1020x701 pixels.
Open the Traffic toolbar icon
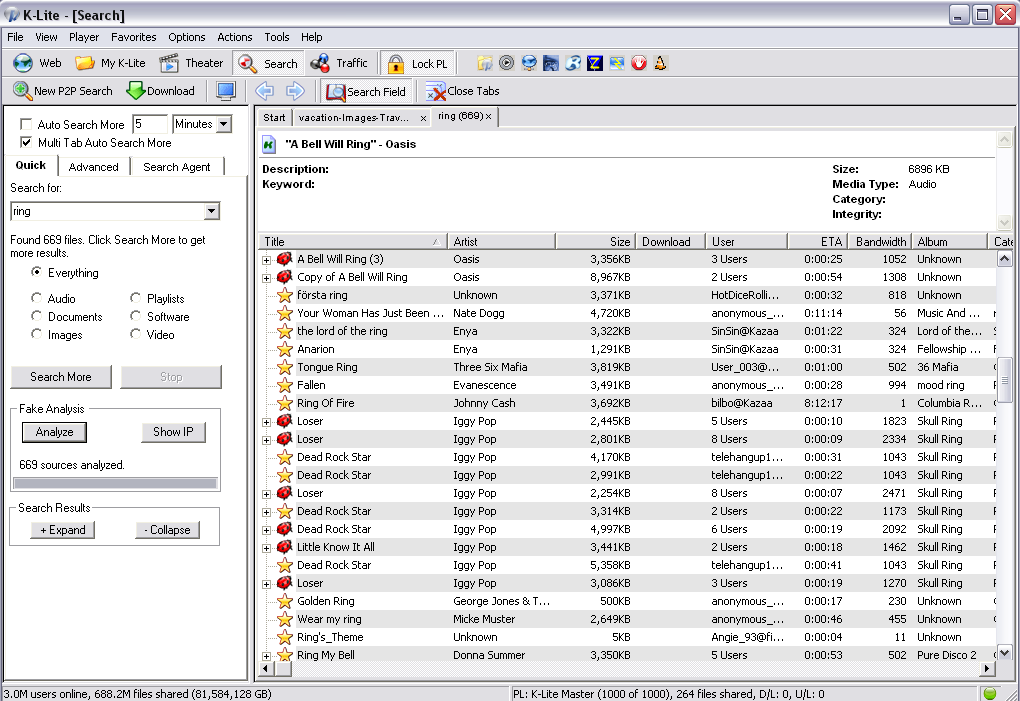click(320, 63)
